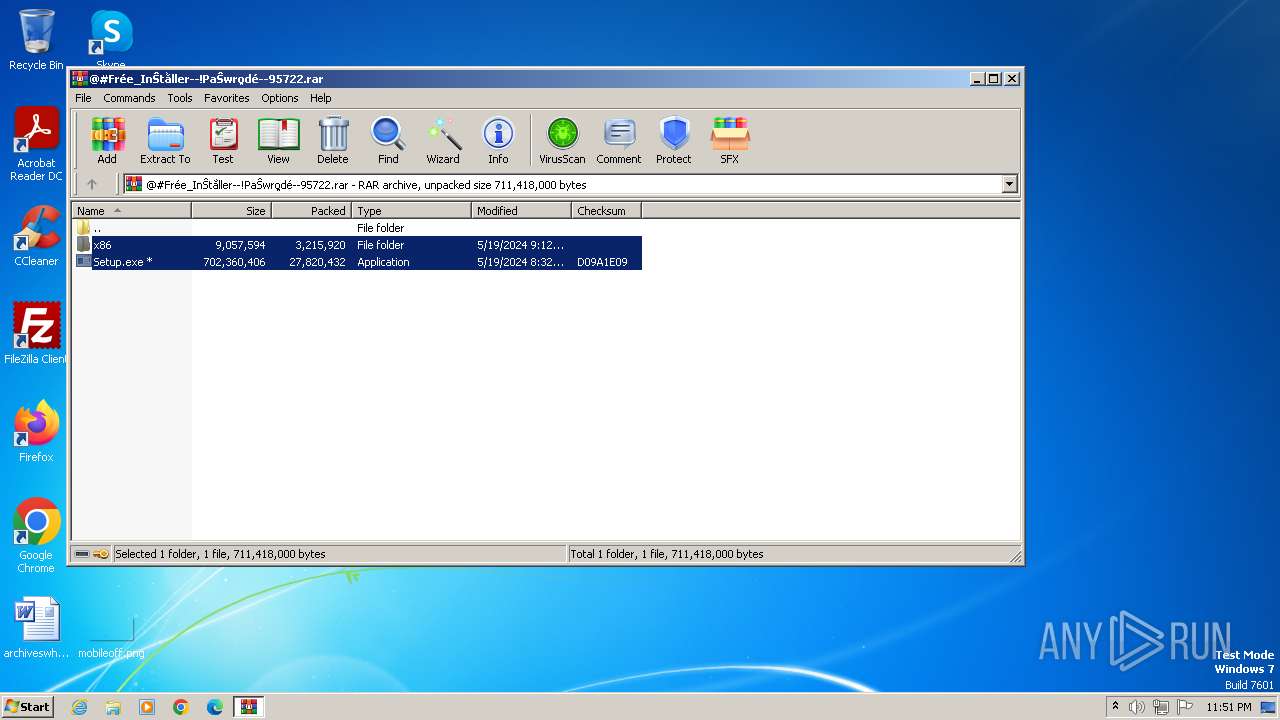Screen dimensions: 1280x720
Task: Click the checksum D09A1E09 cell
Action: (602, 262)
